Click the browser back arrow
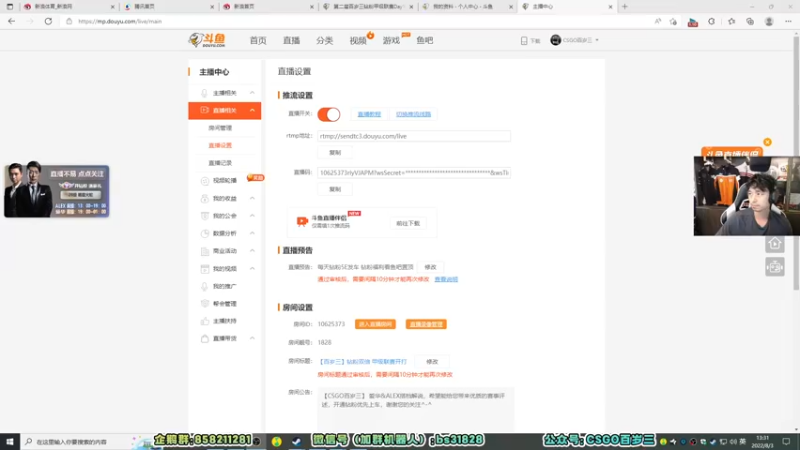 [12, 21]
